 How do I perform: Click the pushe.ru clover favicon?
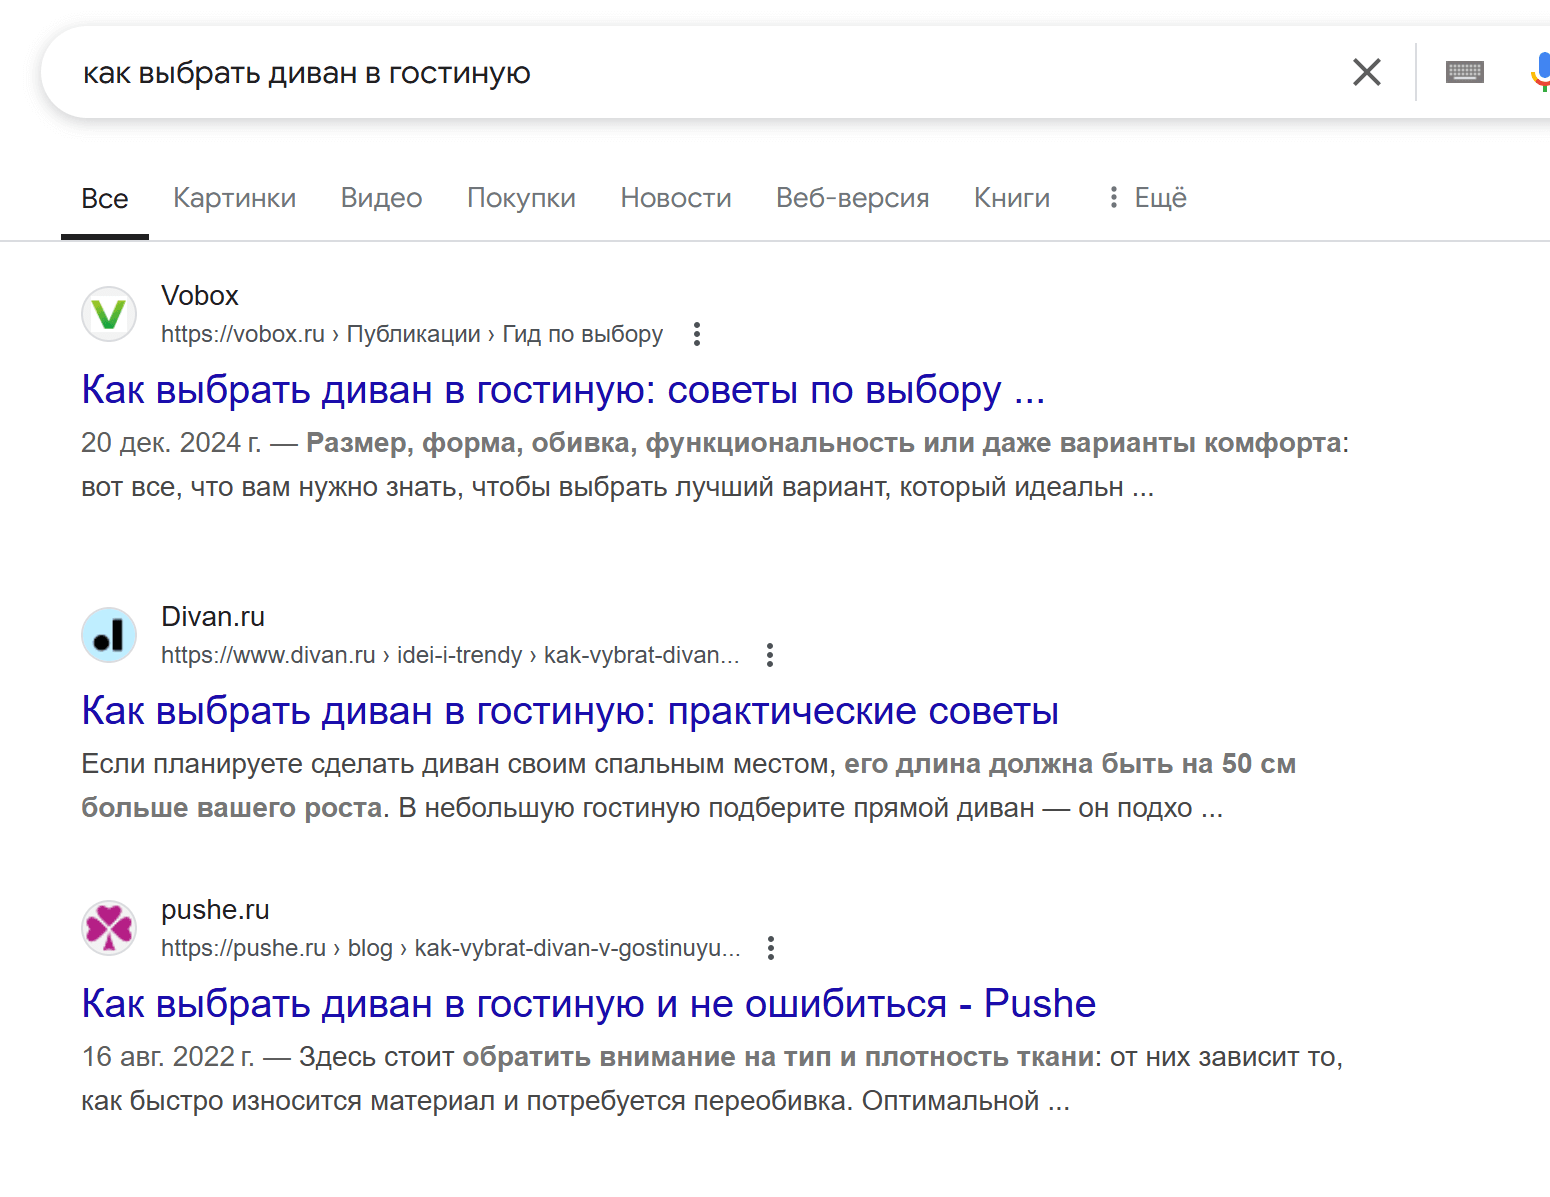108,928
